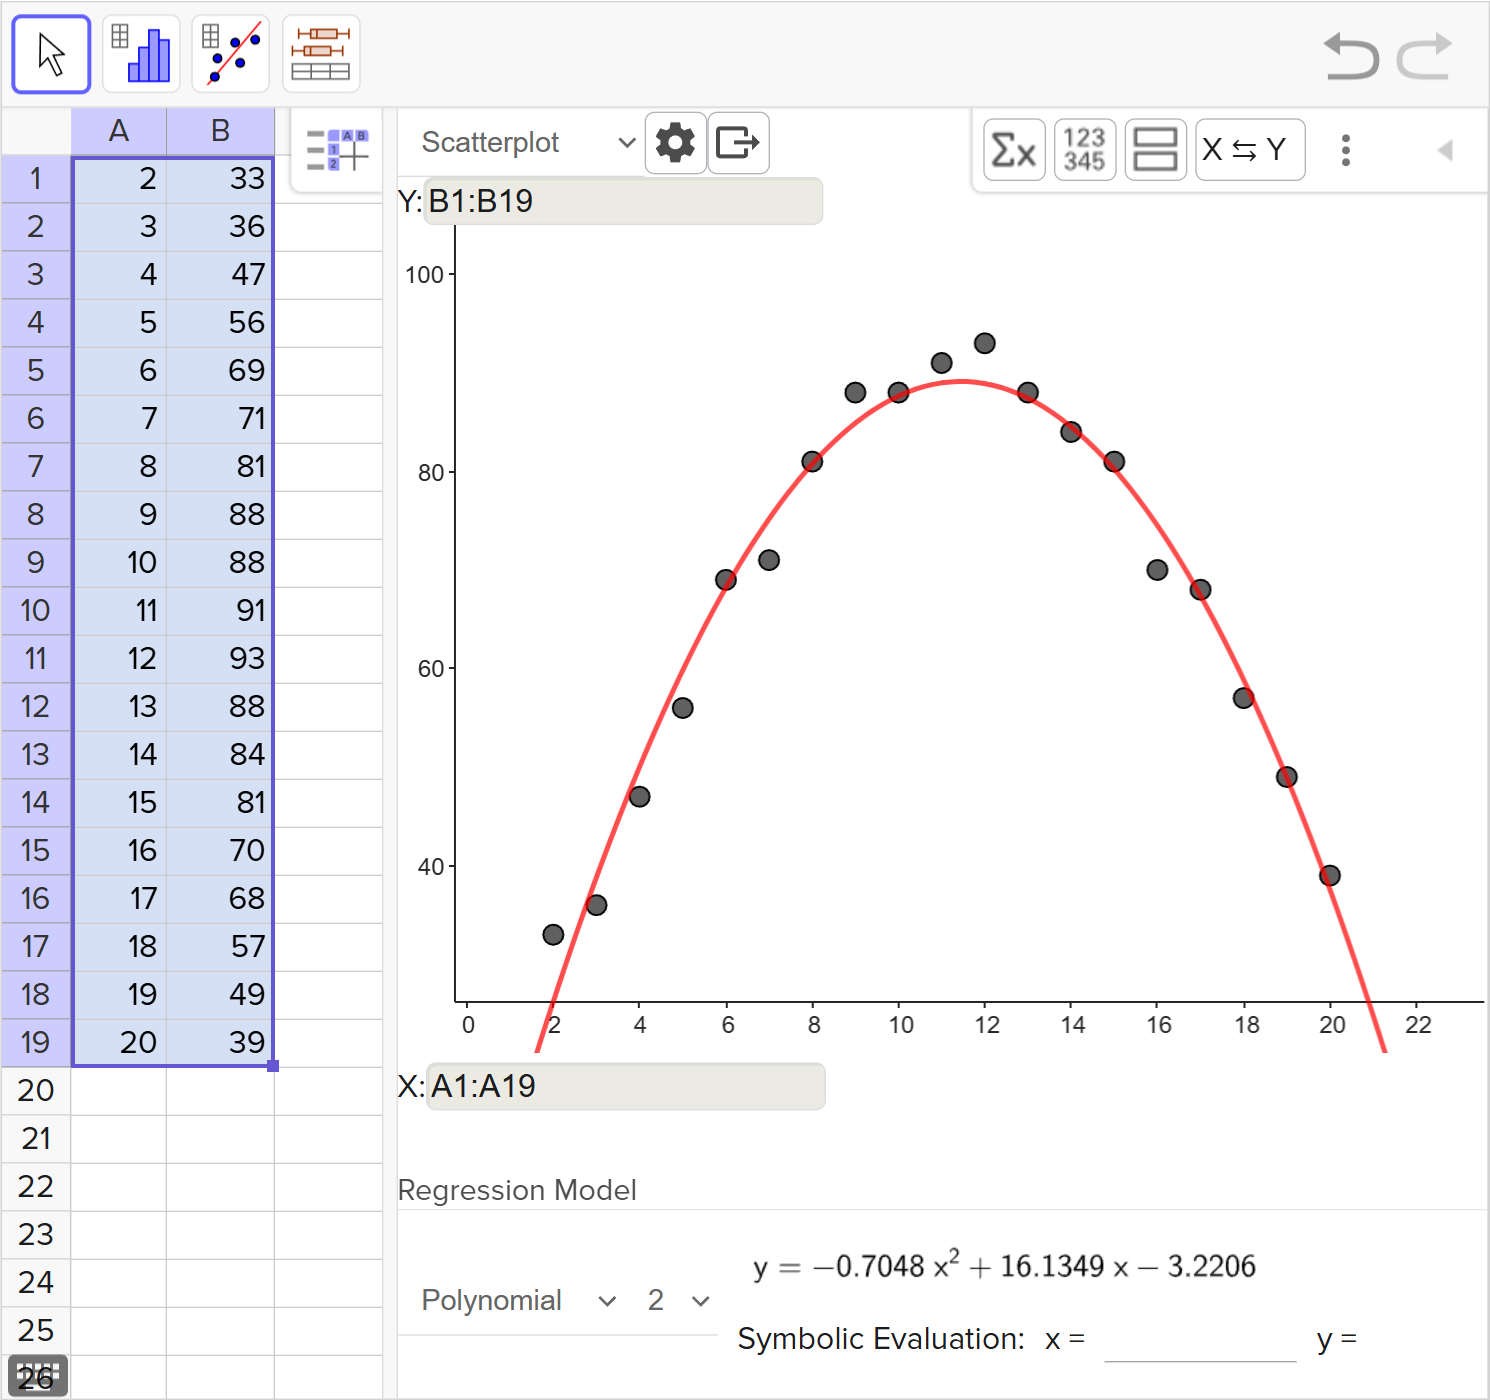The width and height of the screenshot is (1490, 1400).
Task: Click cell A12 containing 13
Action: click(119, 707)
